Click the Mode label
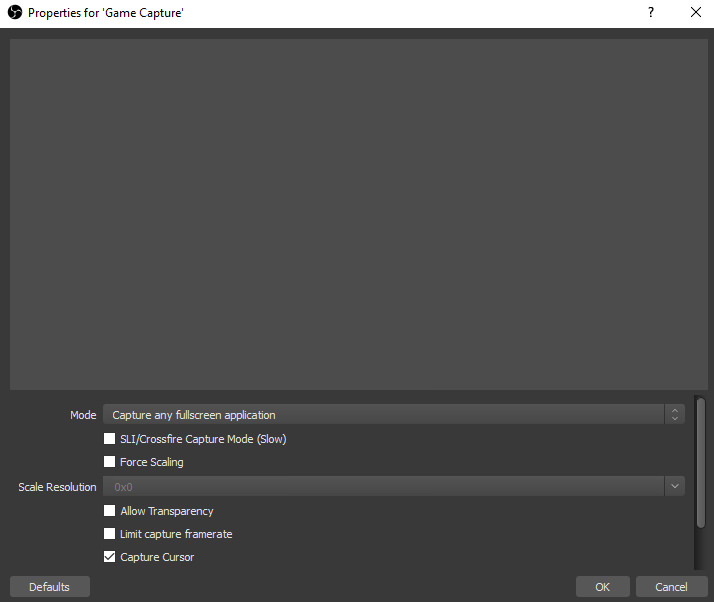This screenshot has height=602, width=714. [83, 415]
